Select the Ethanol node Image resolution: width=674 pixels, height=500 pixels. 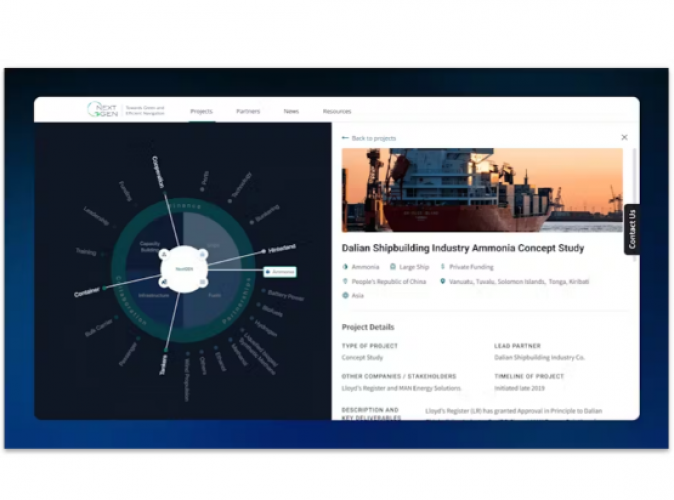220,359
